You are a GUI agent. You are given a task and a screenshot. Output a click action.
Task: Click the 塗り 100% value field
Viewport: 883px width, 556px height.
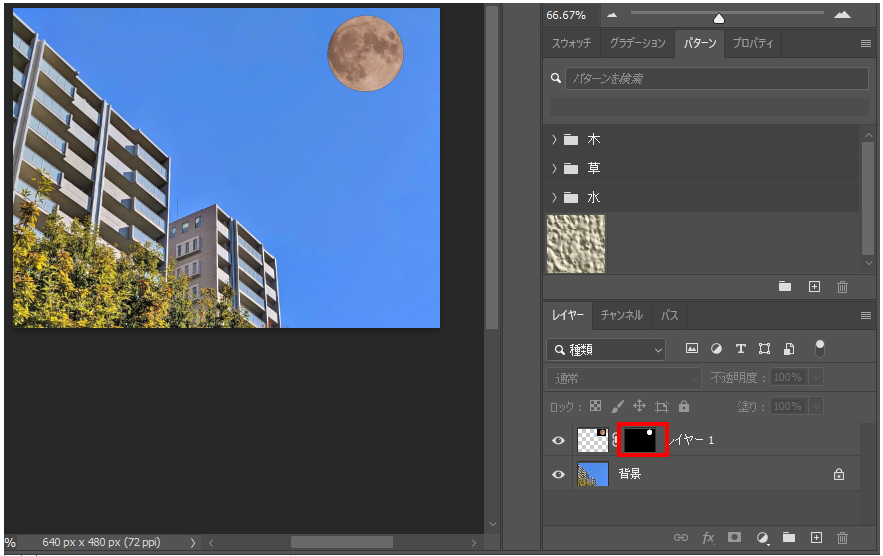coord(788,406)
